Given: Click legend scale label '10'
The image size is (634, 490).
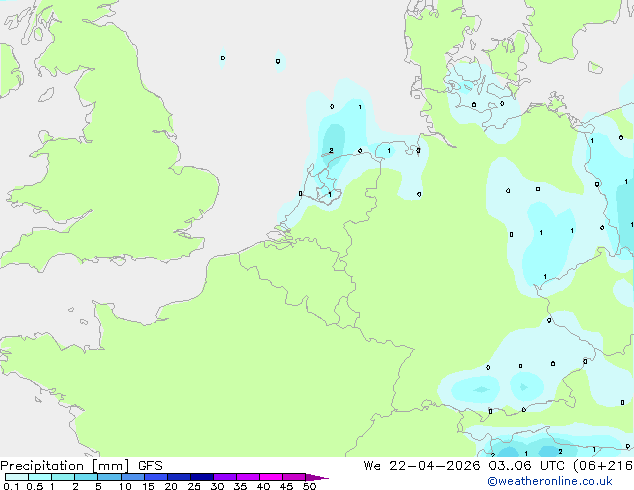Looking at the screenshot, I should tap(125, 486).
